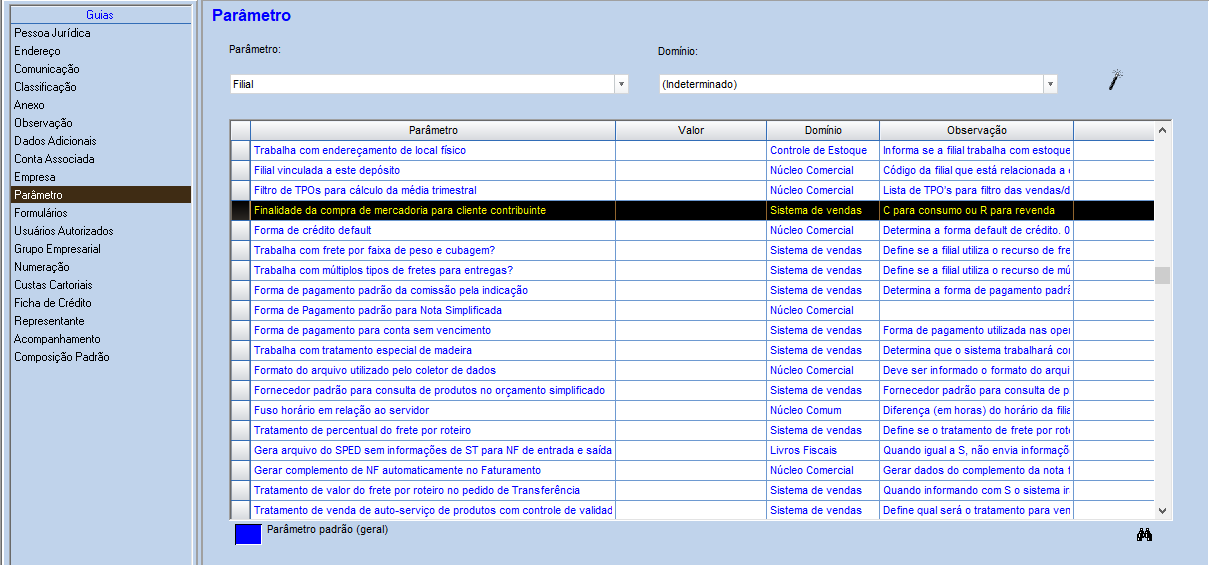Click the table scroll down arrow
Screen dimensions: 1210x565
coord(1162,510)
